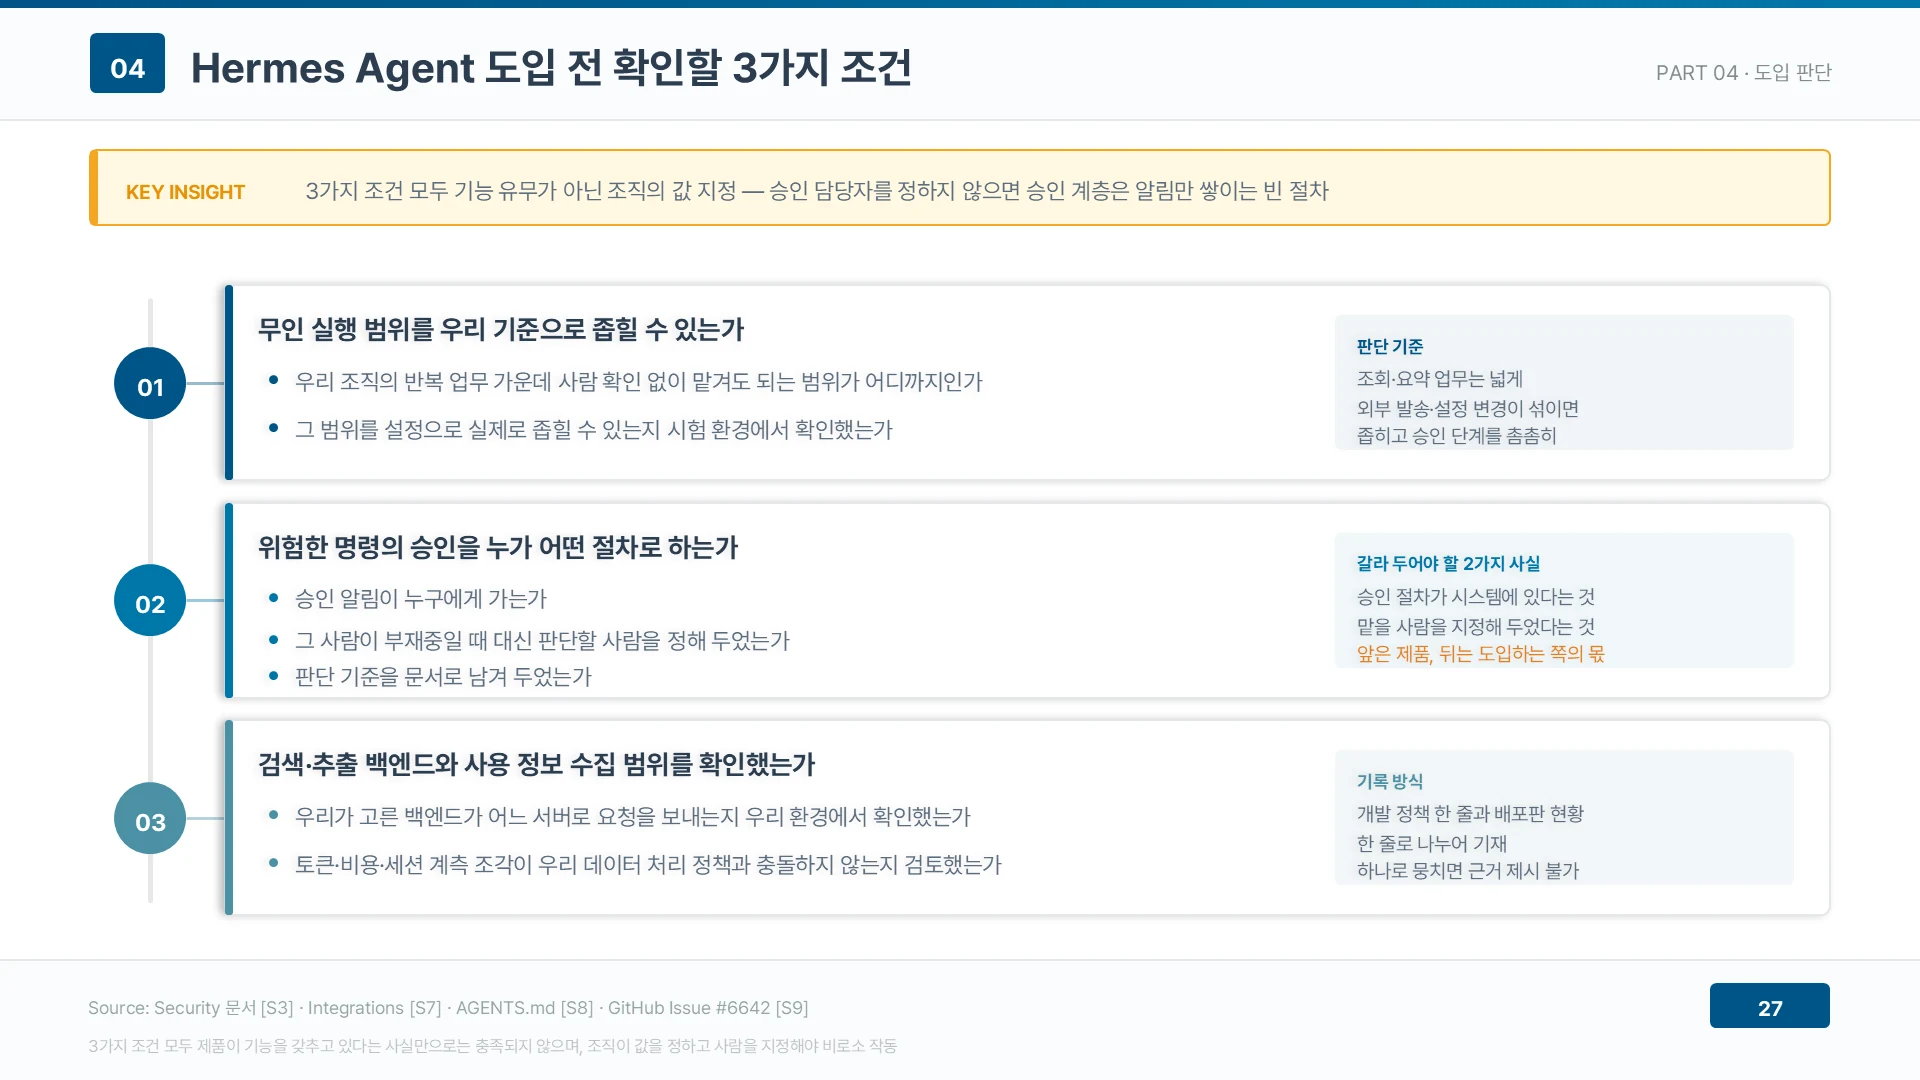Select line 외부 발송·설정 변경이 섞이면
1920x1080 pixels.
[1467, 408]
